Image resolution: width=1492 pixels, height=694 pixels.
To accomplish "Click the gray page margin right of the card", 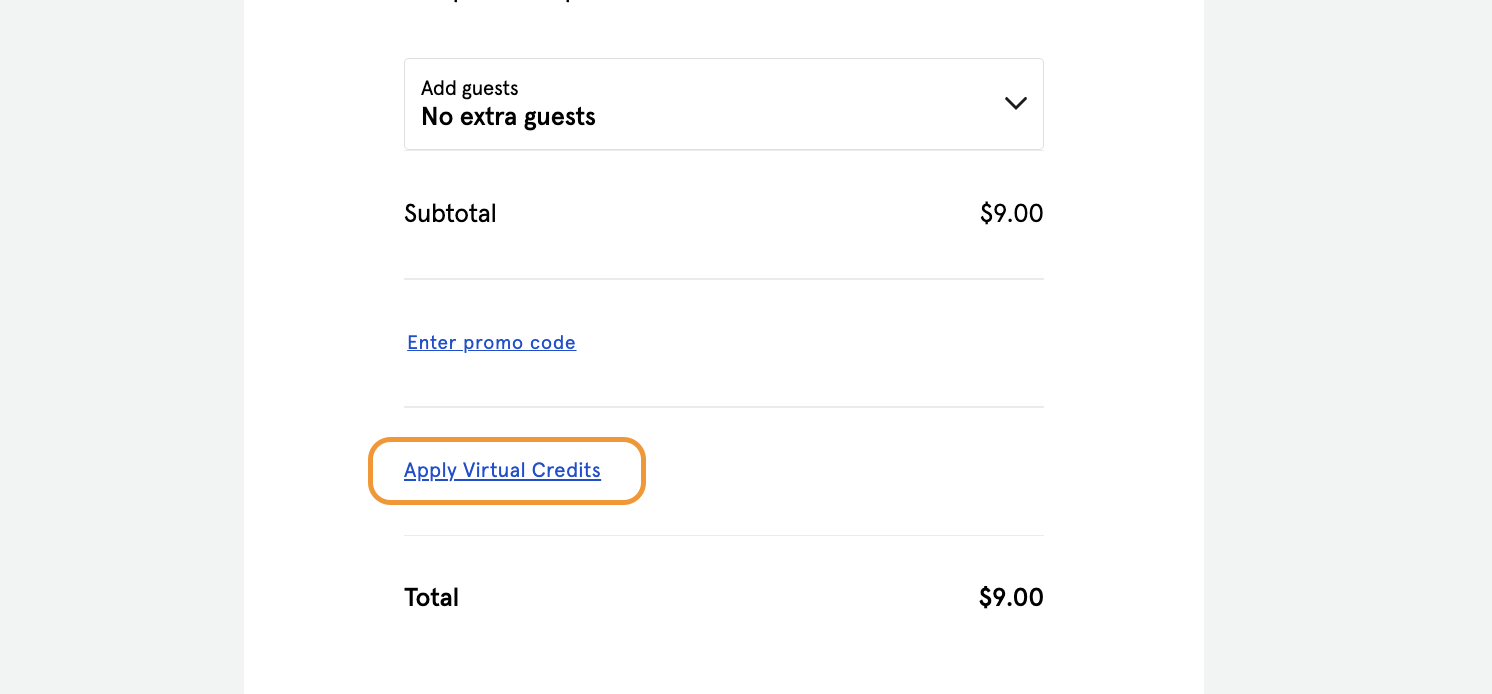I will pyautogui.click(x=1350, y=350).
